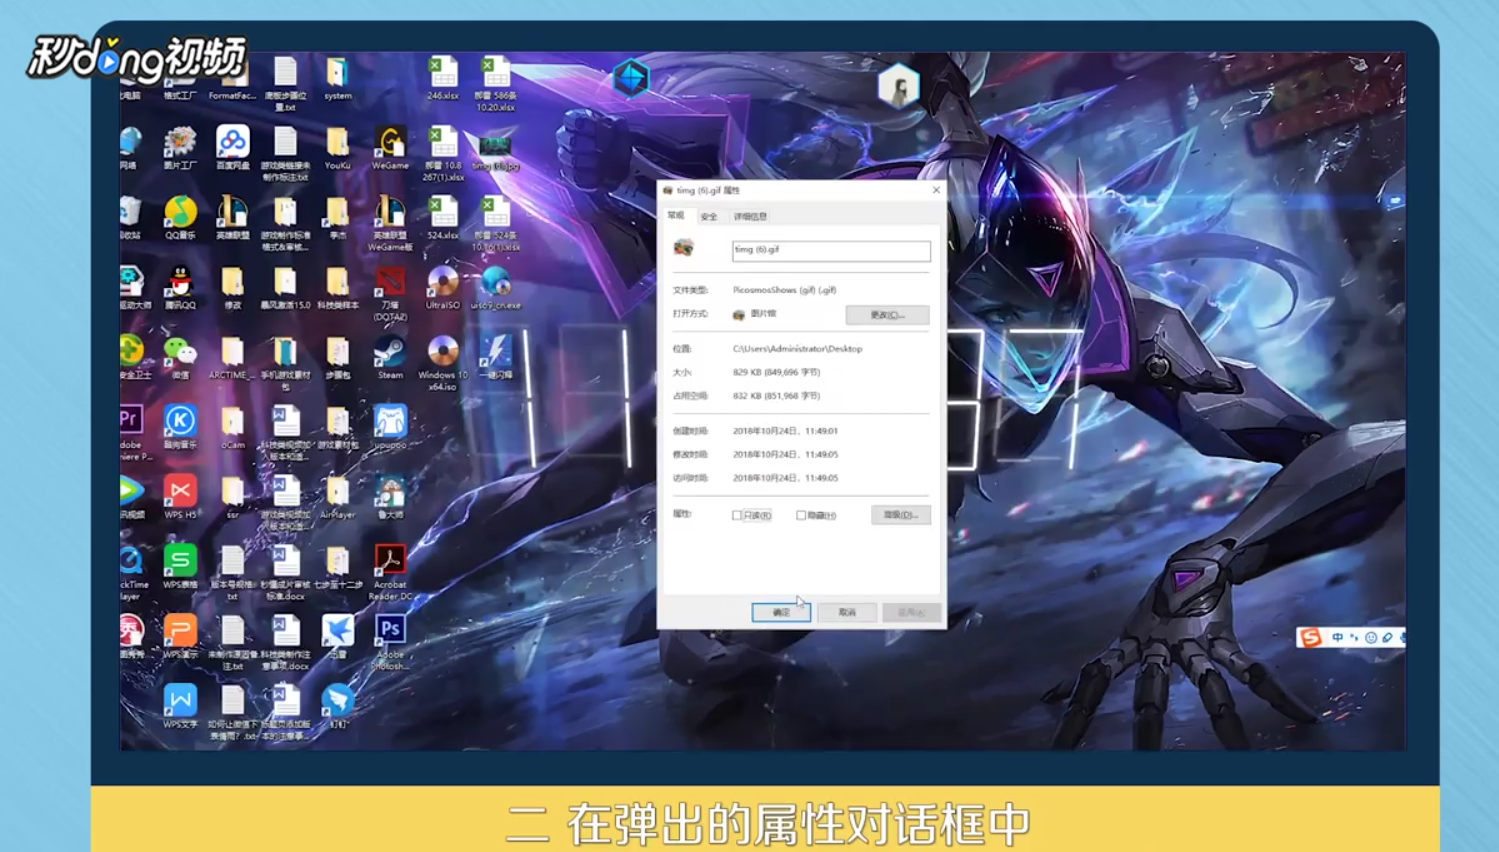1499x852 pixels.
Task: Click the 更改(C)... button for open-with program
Action: coord(887,314)
